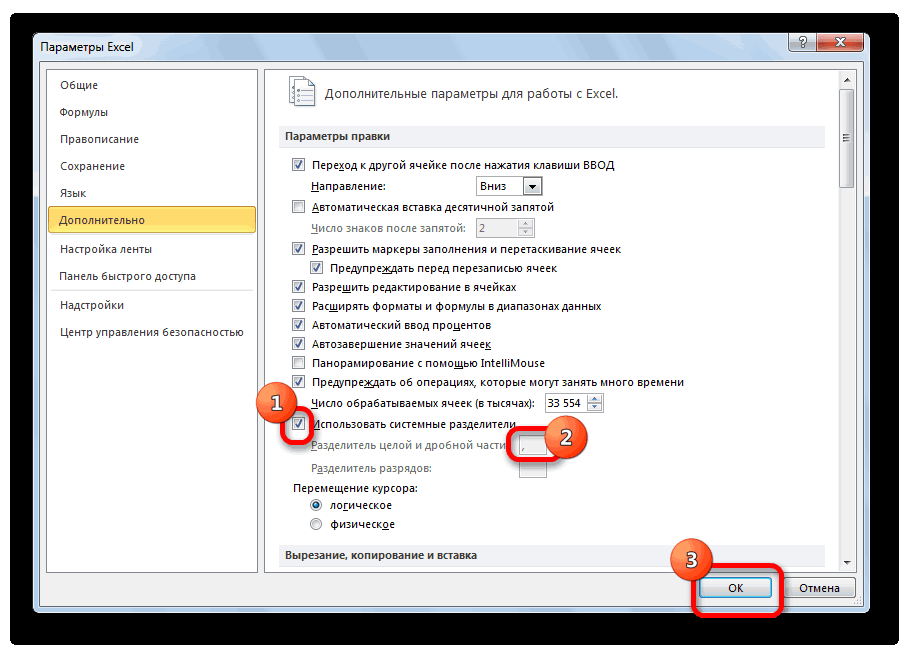Click the Отмена button
Viewport: 903px width, 646px height.
819,588
